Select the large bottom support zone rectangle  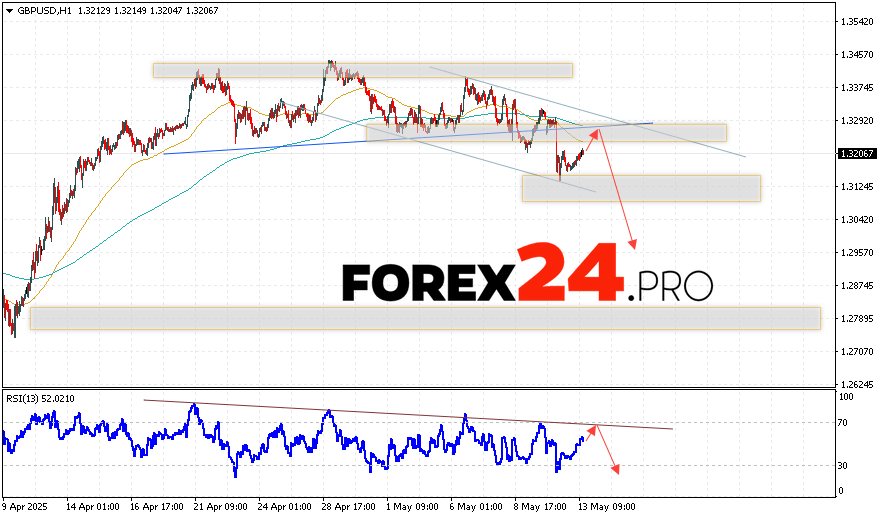tap(425, 318)
